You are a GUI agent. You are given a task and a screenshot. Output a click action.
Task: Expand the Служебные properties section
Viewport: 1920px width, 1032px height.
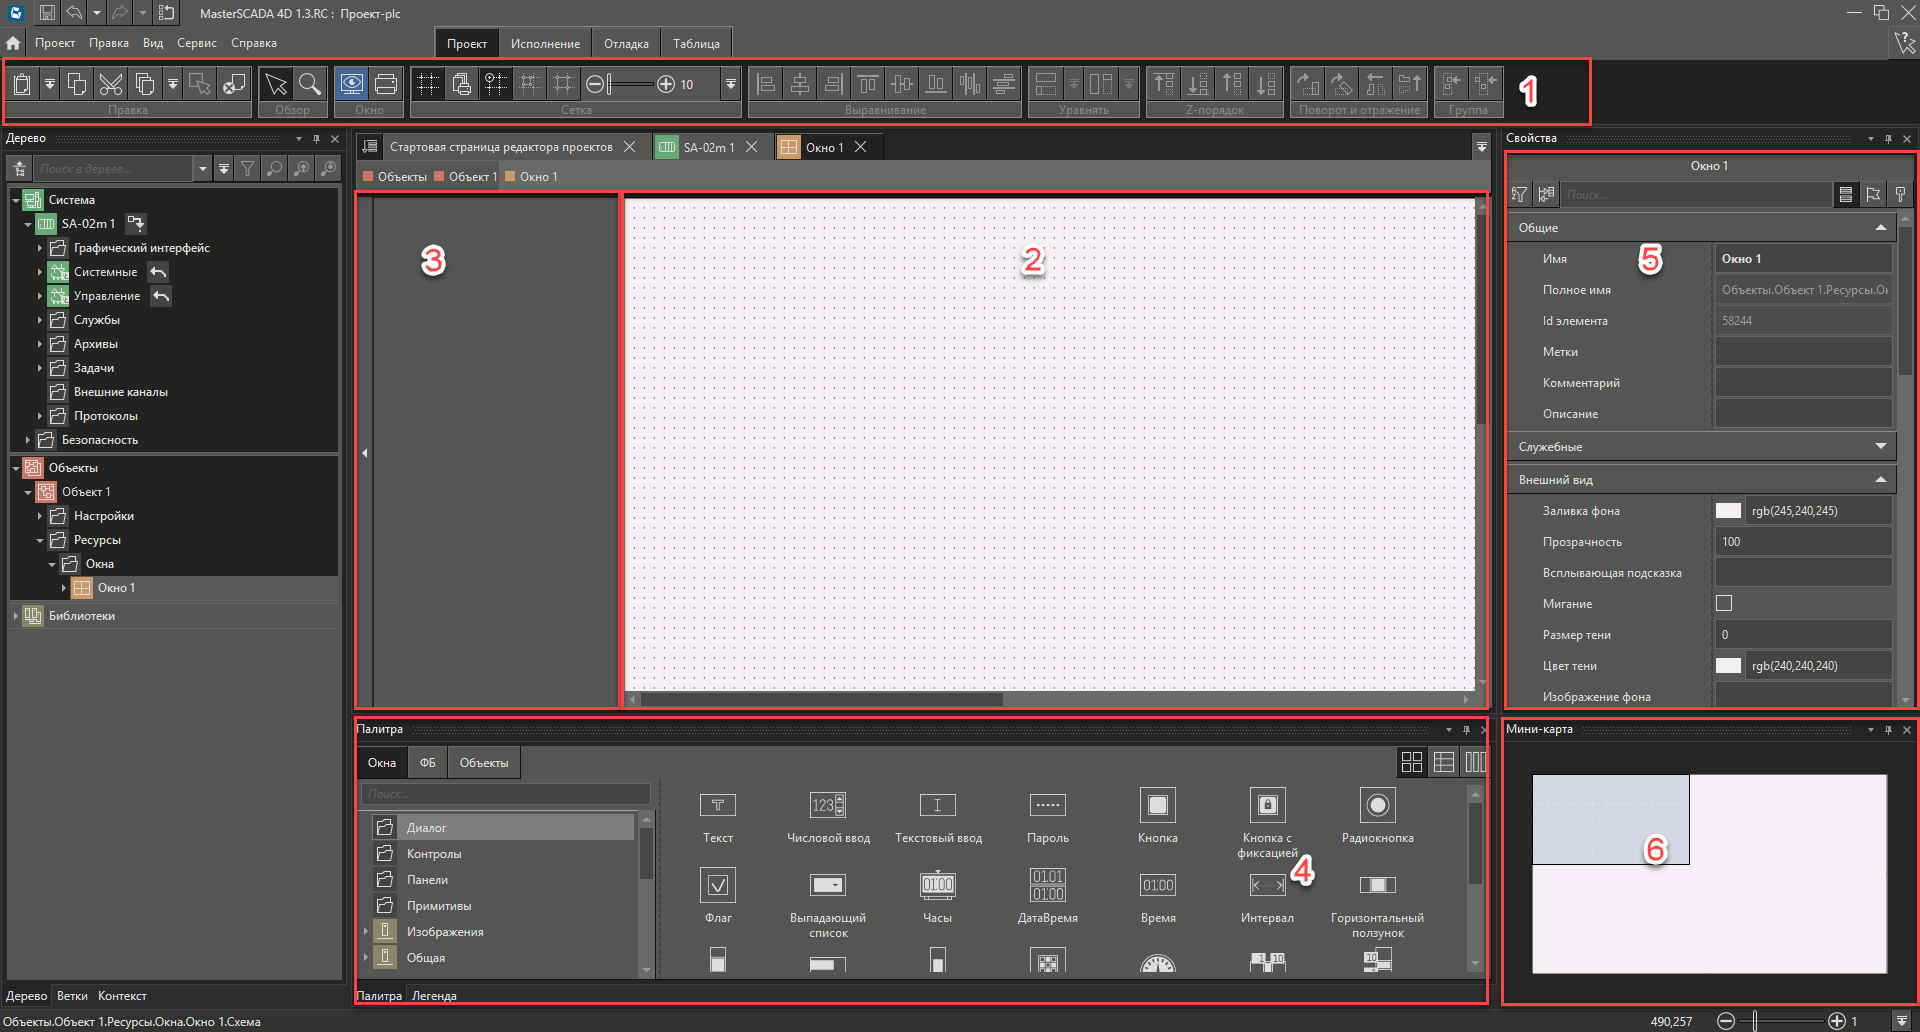point(1881,447)
